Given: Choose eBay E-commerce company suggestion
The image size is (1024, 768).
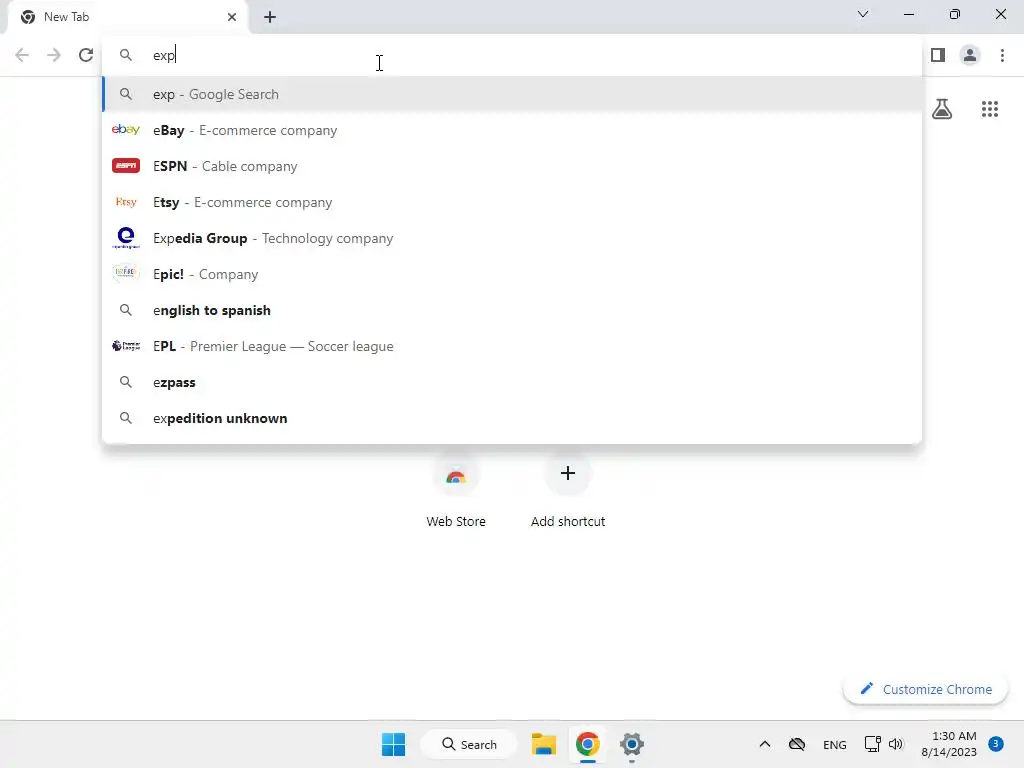Looking at the screenshot, I should (x=513, y=130).
